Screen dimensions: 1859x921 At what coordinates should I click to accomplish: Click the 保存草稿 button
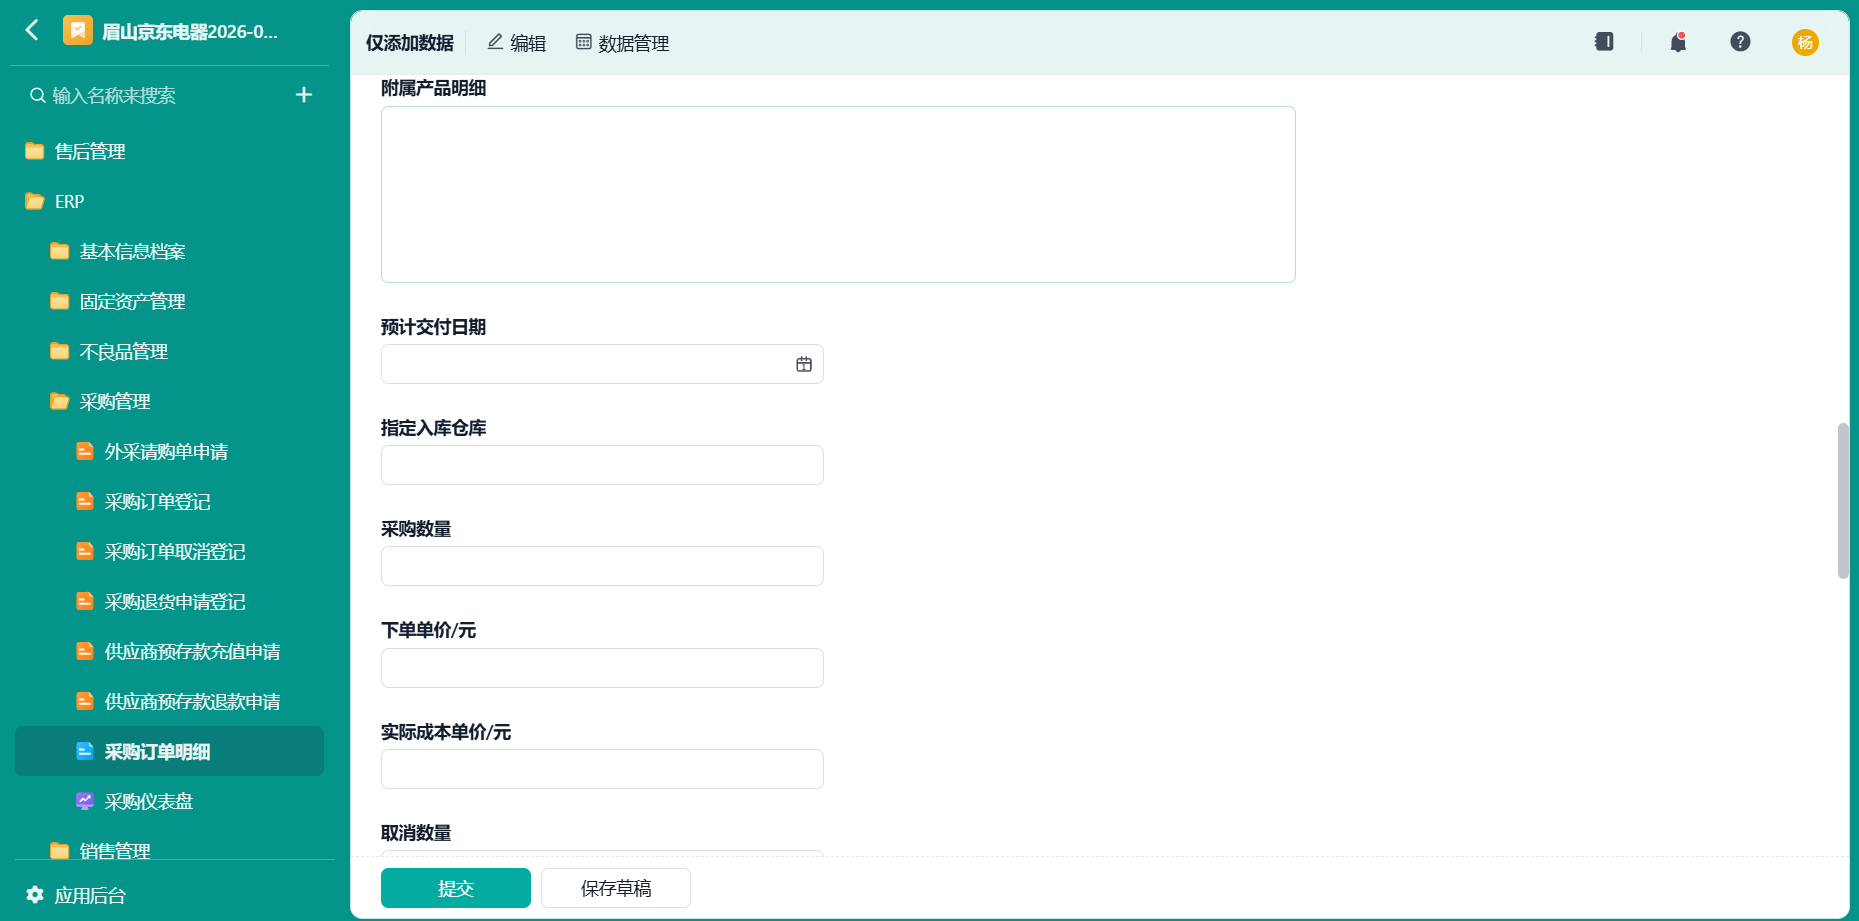[616, 888]
